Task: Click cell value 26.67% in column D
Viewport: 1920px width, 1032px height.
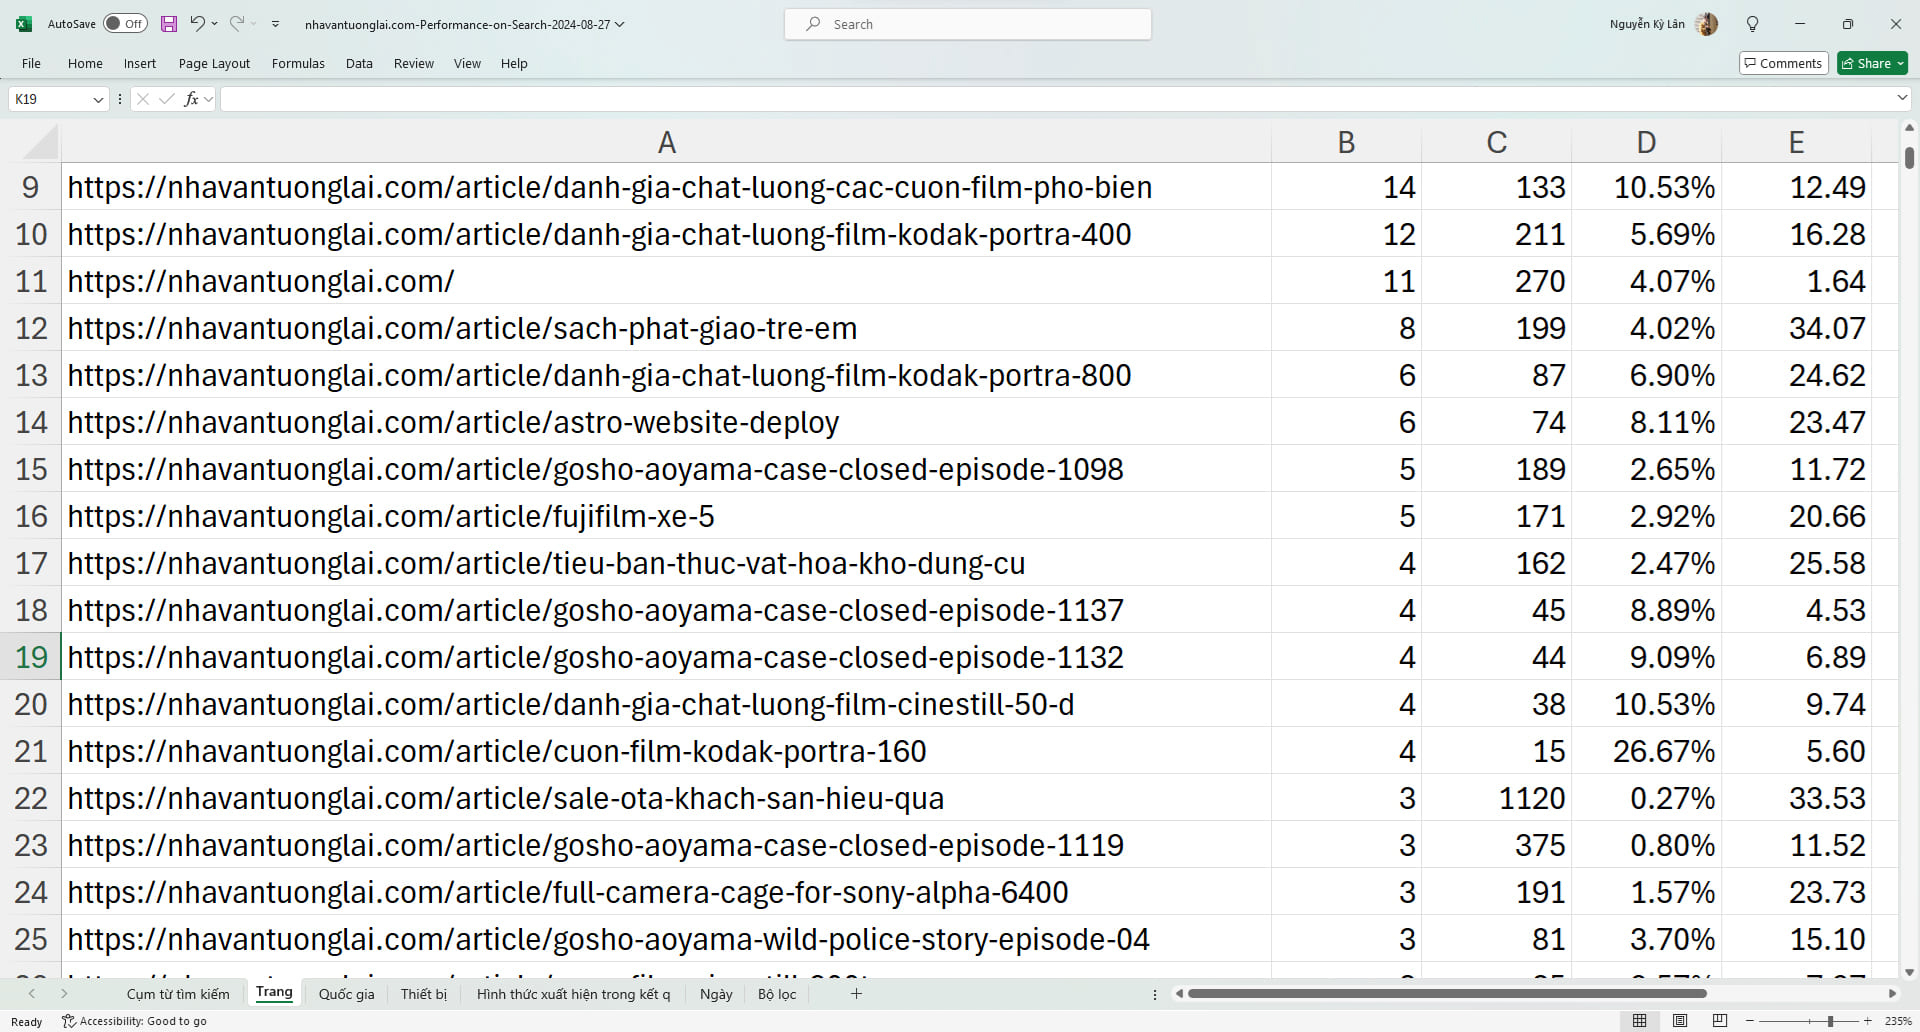Action: (1646, 751)
